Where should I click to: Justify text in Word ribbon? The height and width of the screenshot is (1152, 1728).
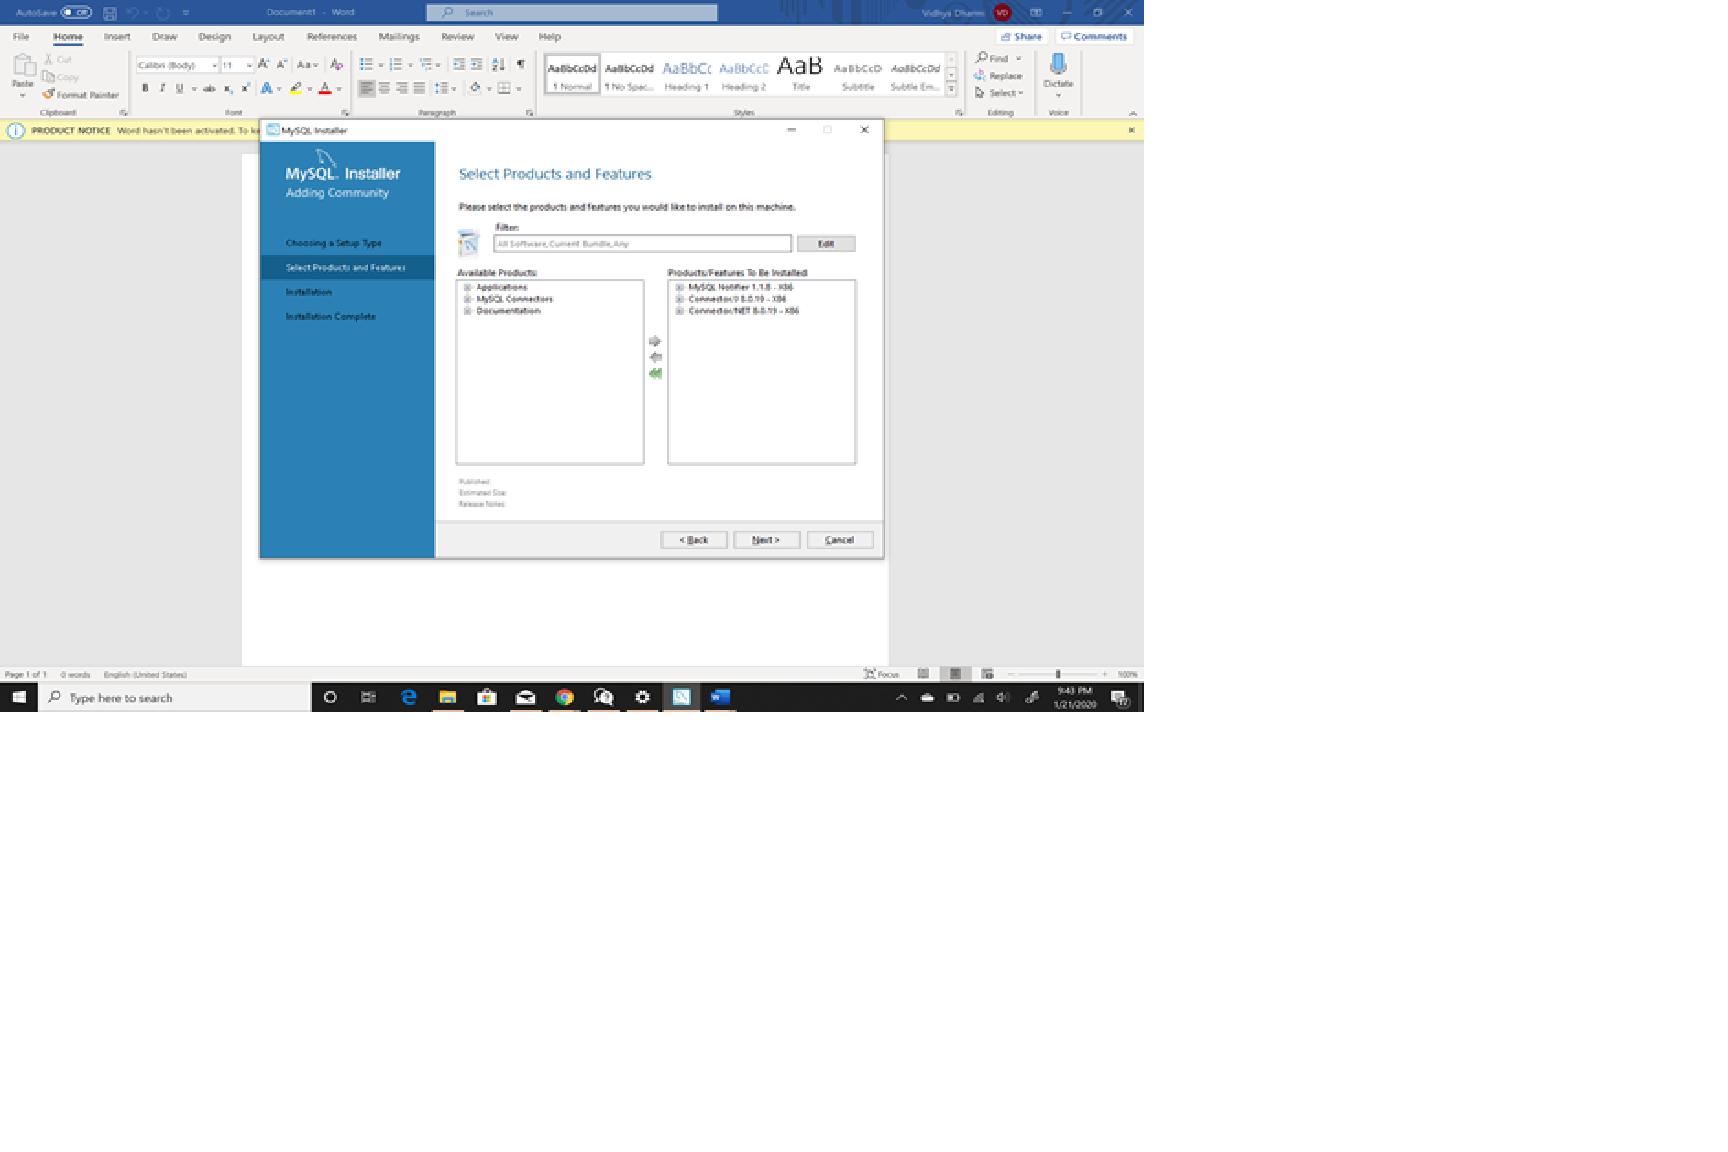(x=419, y=89)
